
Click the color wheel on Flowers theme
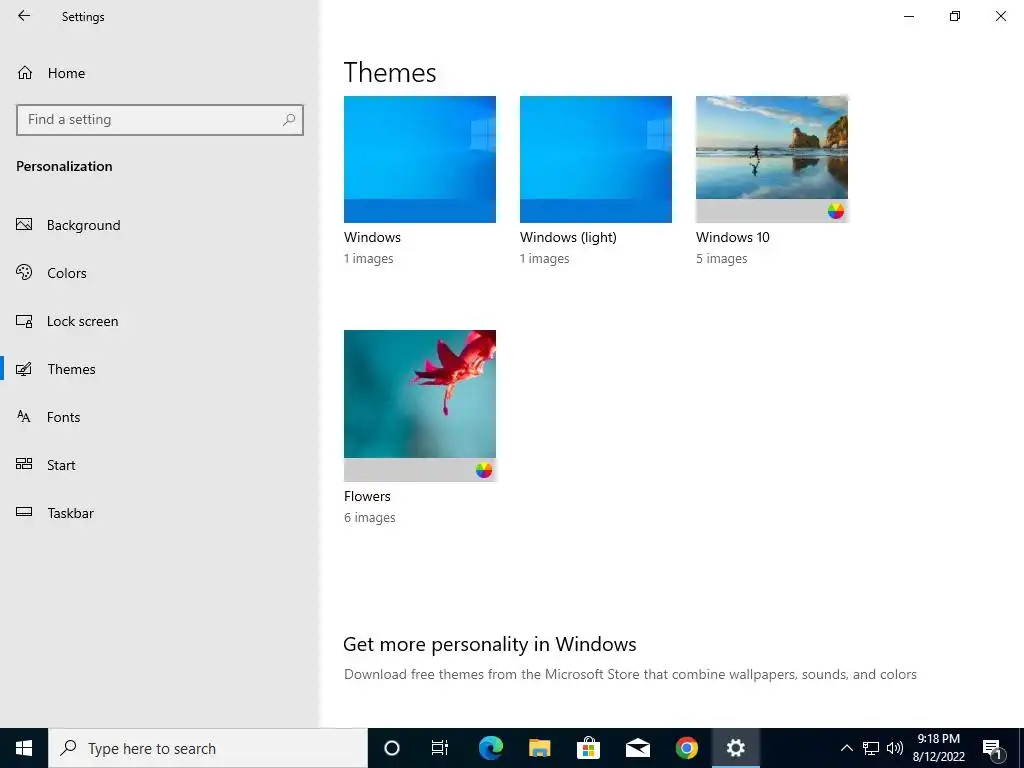(484, 470)
